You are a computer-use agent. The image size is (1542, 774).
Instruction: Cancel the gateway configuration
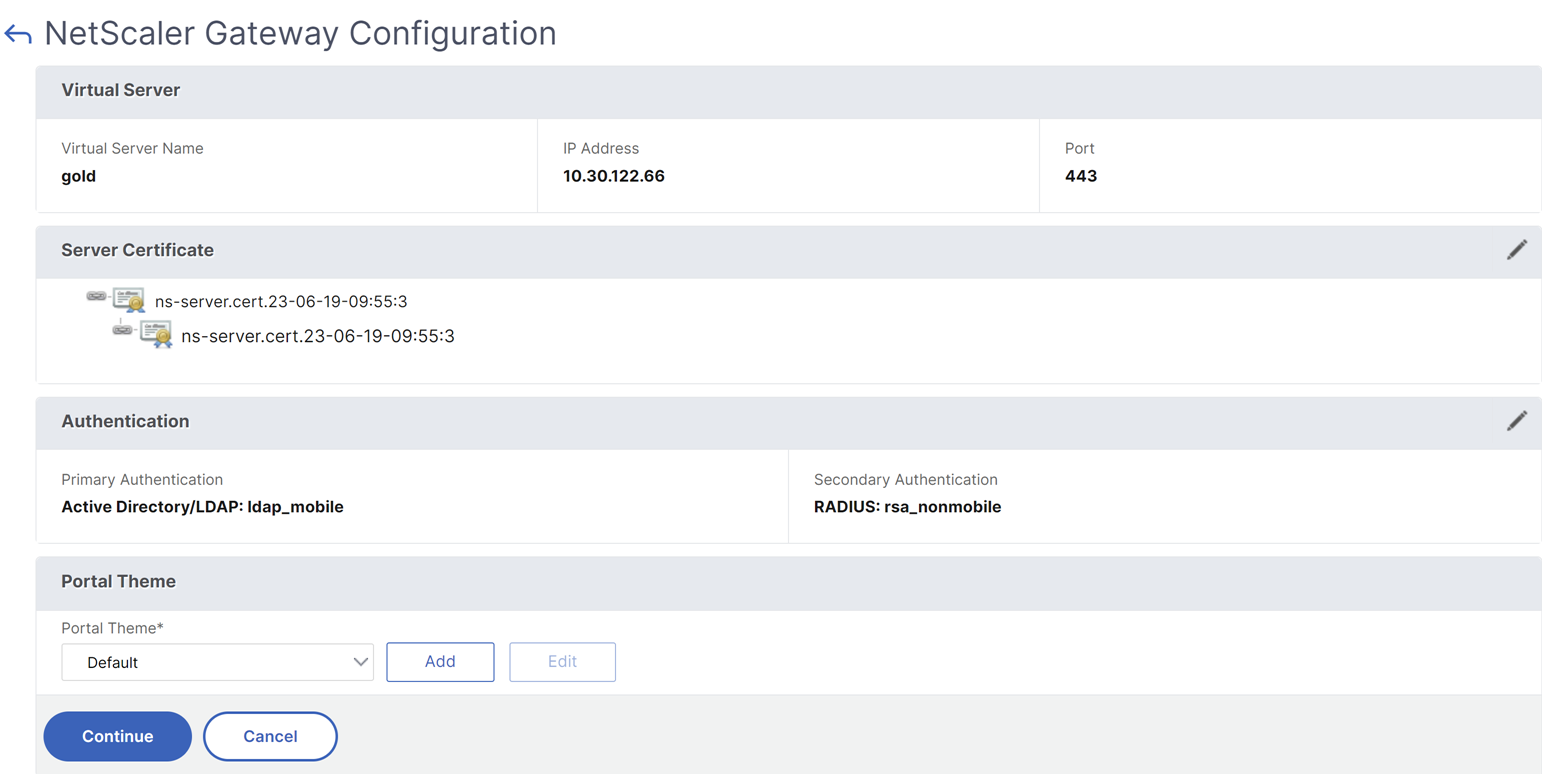point(270,737)
